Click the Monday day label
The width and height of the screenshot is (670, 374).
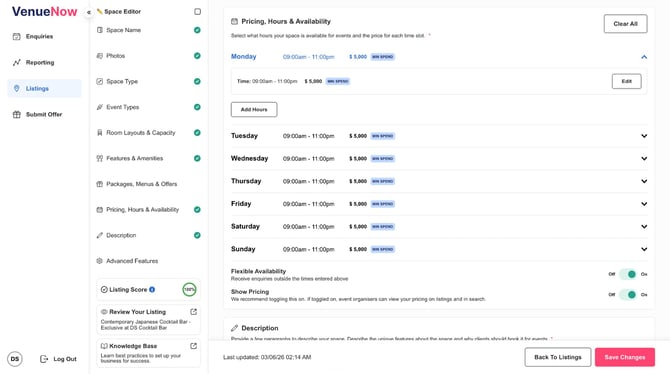(x=244, y=56)
